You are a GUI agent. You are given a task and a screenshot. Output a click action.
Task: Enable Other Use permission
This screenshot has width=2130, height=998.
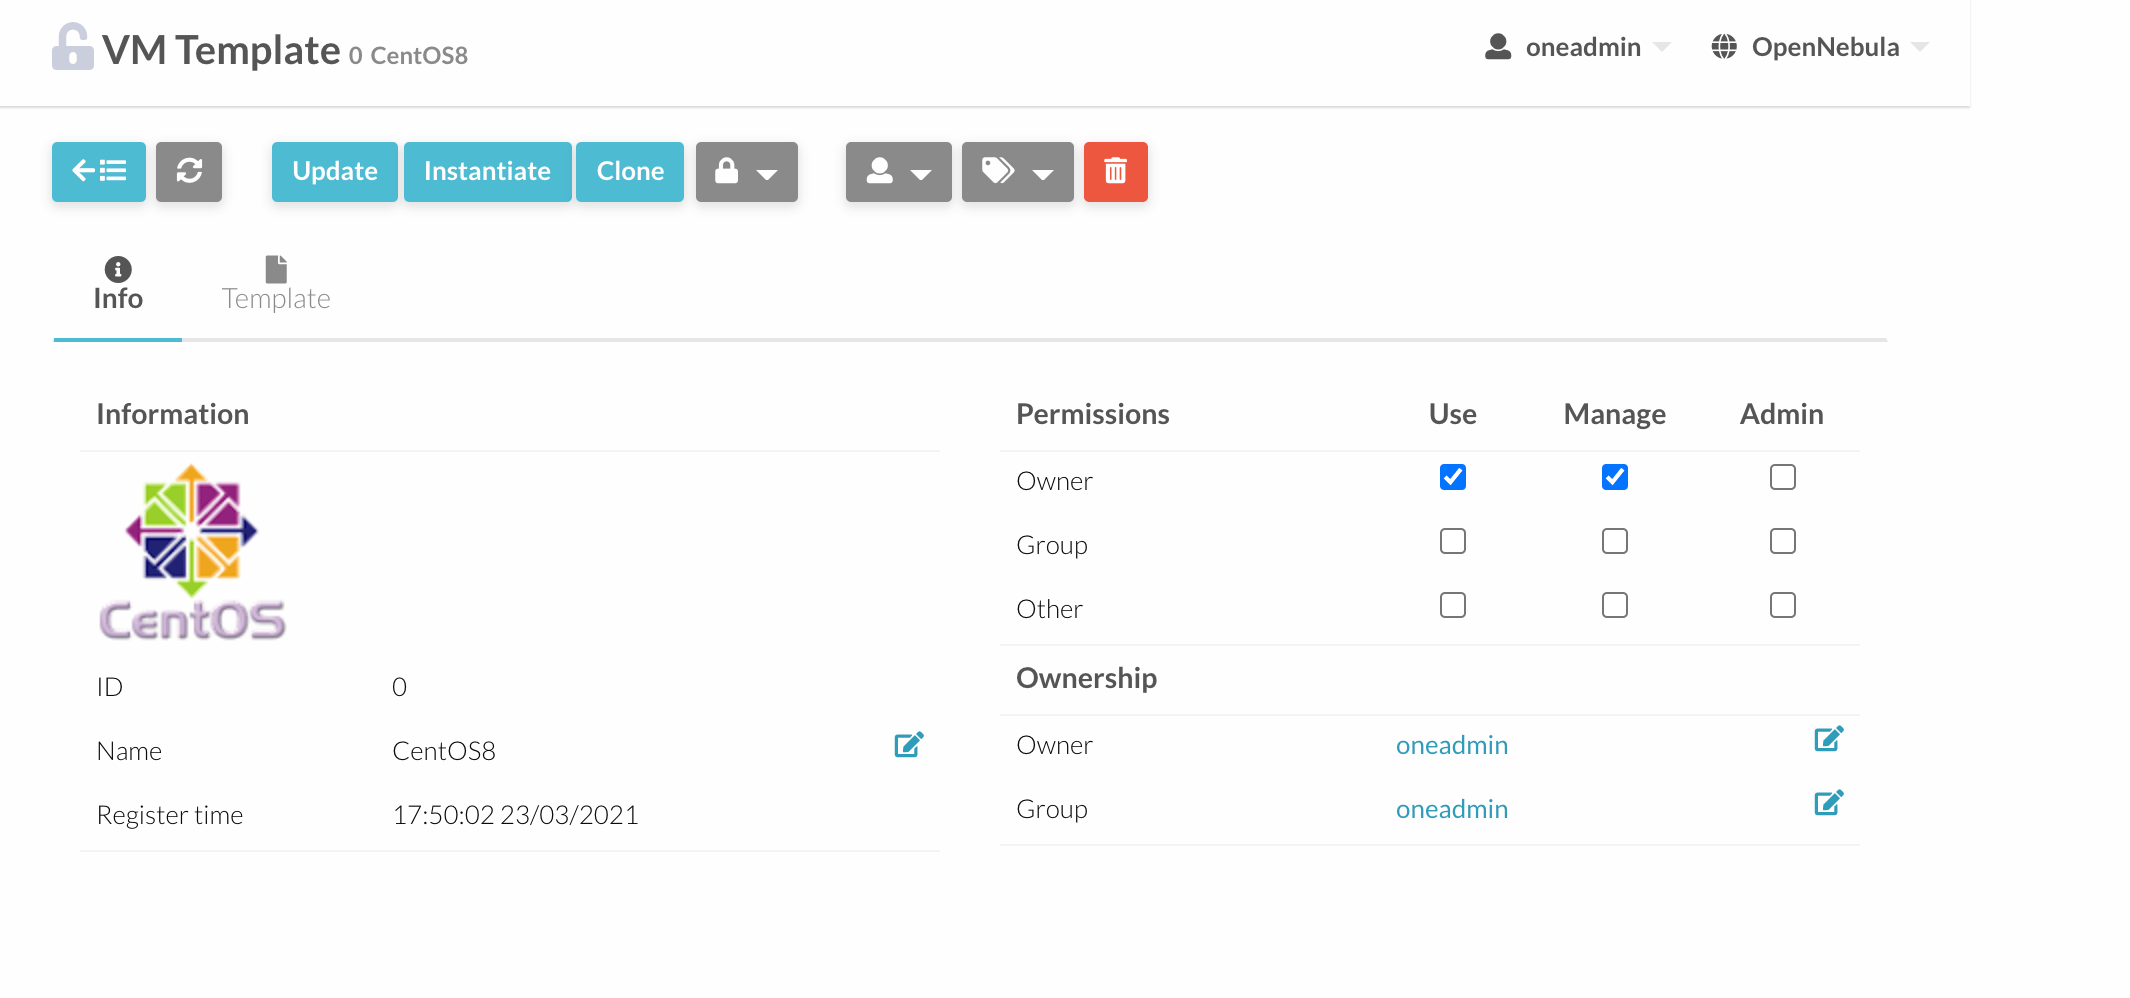(1453, 605)
